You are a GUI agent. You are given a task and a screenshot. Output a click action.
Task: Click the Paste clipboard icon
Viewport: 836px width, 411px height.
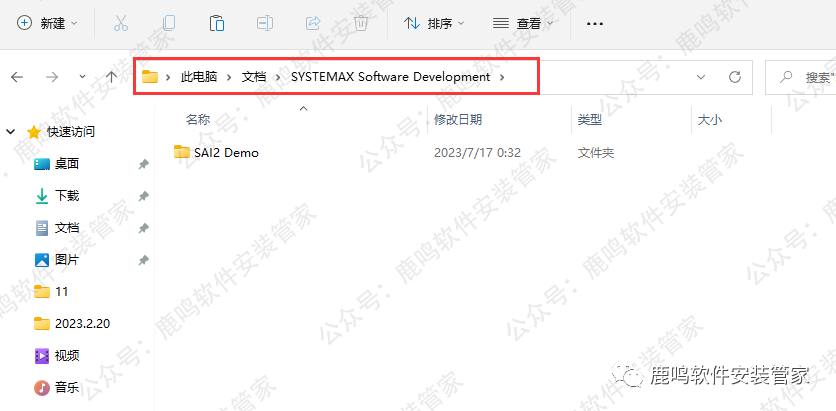[216, 22]
